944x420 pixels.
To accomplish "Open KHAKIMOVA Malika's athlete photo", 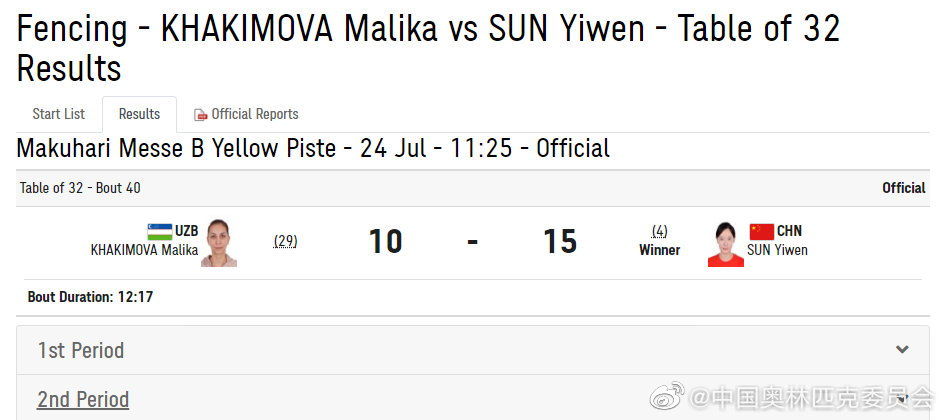I will 218,243.
